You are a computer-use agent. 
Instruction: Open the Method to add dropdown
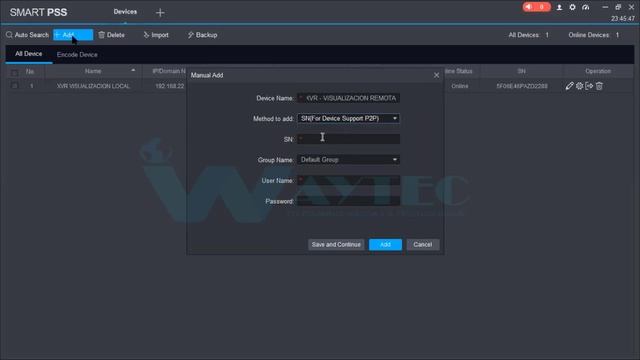point(348,118)
